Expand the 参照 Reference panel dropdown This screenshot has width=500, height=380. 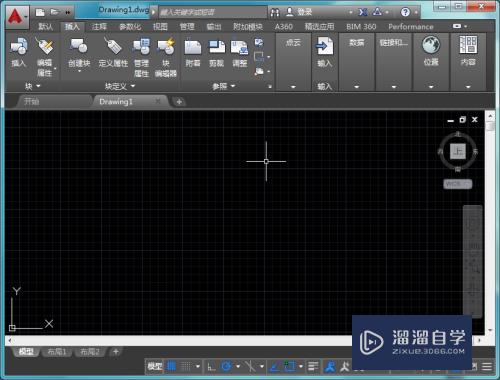pos(224,87)
